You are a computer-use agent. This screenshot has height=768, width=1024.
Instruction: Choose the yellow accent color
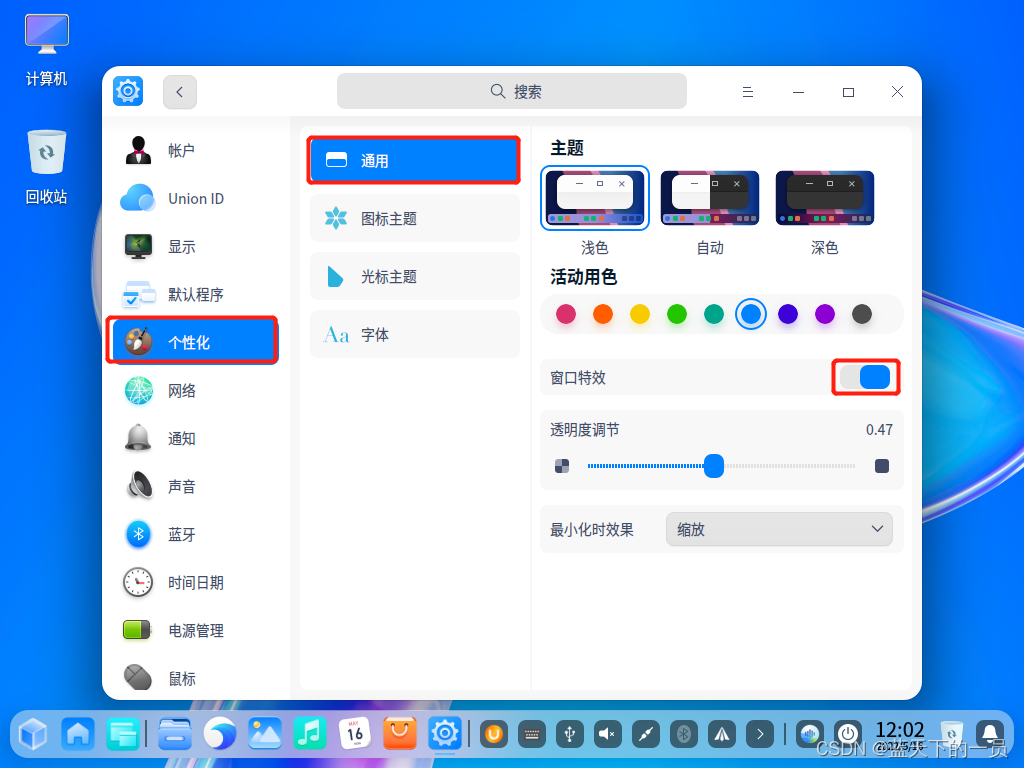click(640, 314)
